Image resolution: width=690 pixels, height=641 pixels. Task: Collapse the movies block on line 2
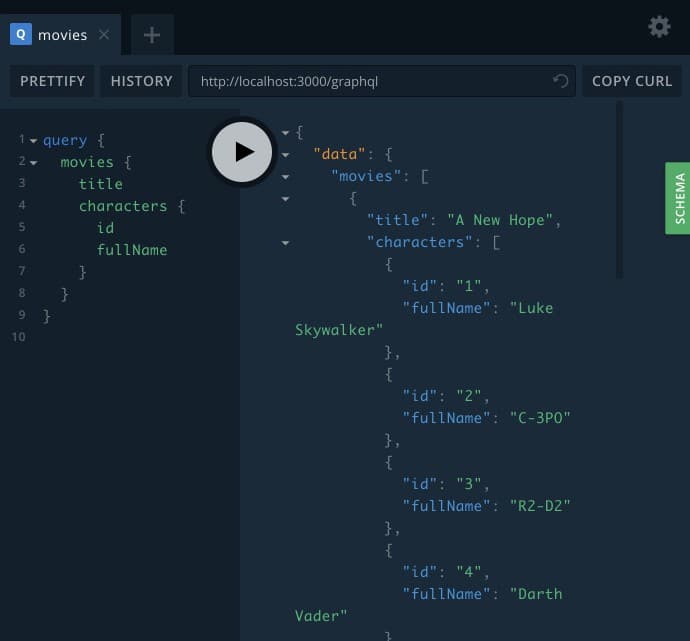click(x=33, y=163)
